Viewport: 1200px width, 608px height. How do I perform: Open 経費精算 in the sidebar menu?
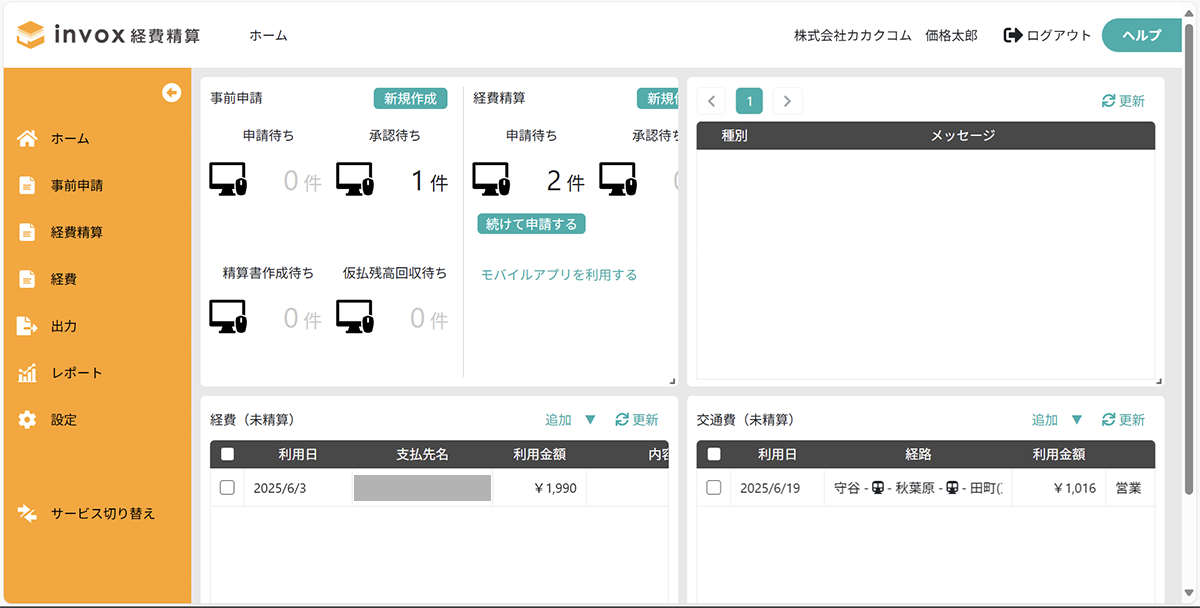(x=76, y=232)
